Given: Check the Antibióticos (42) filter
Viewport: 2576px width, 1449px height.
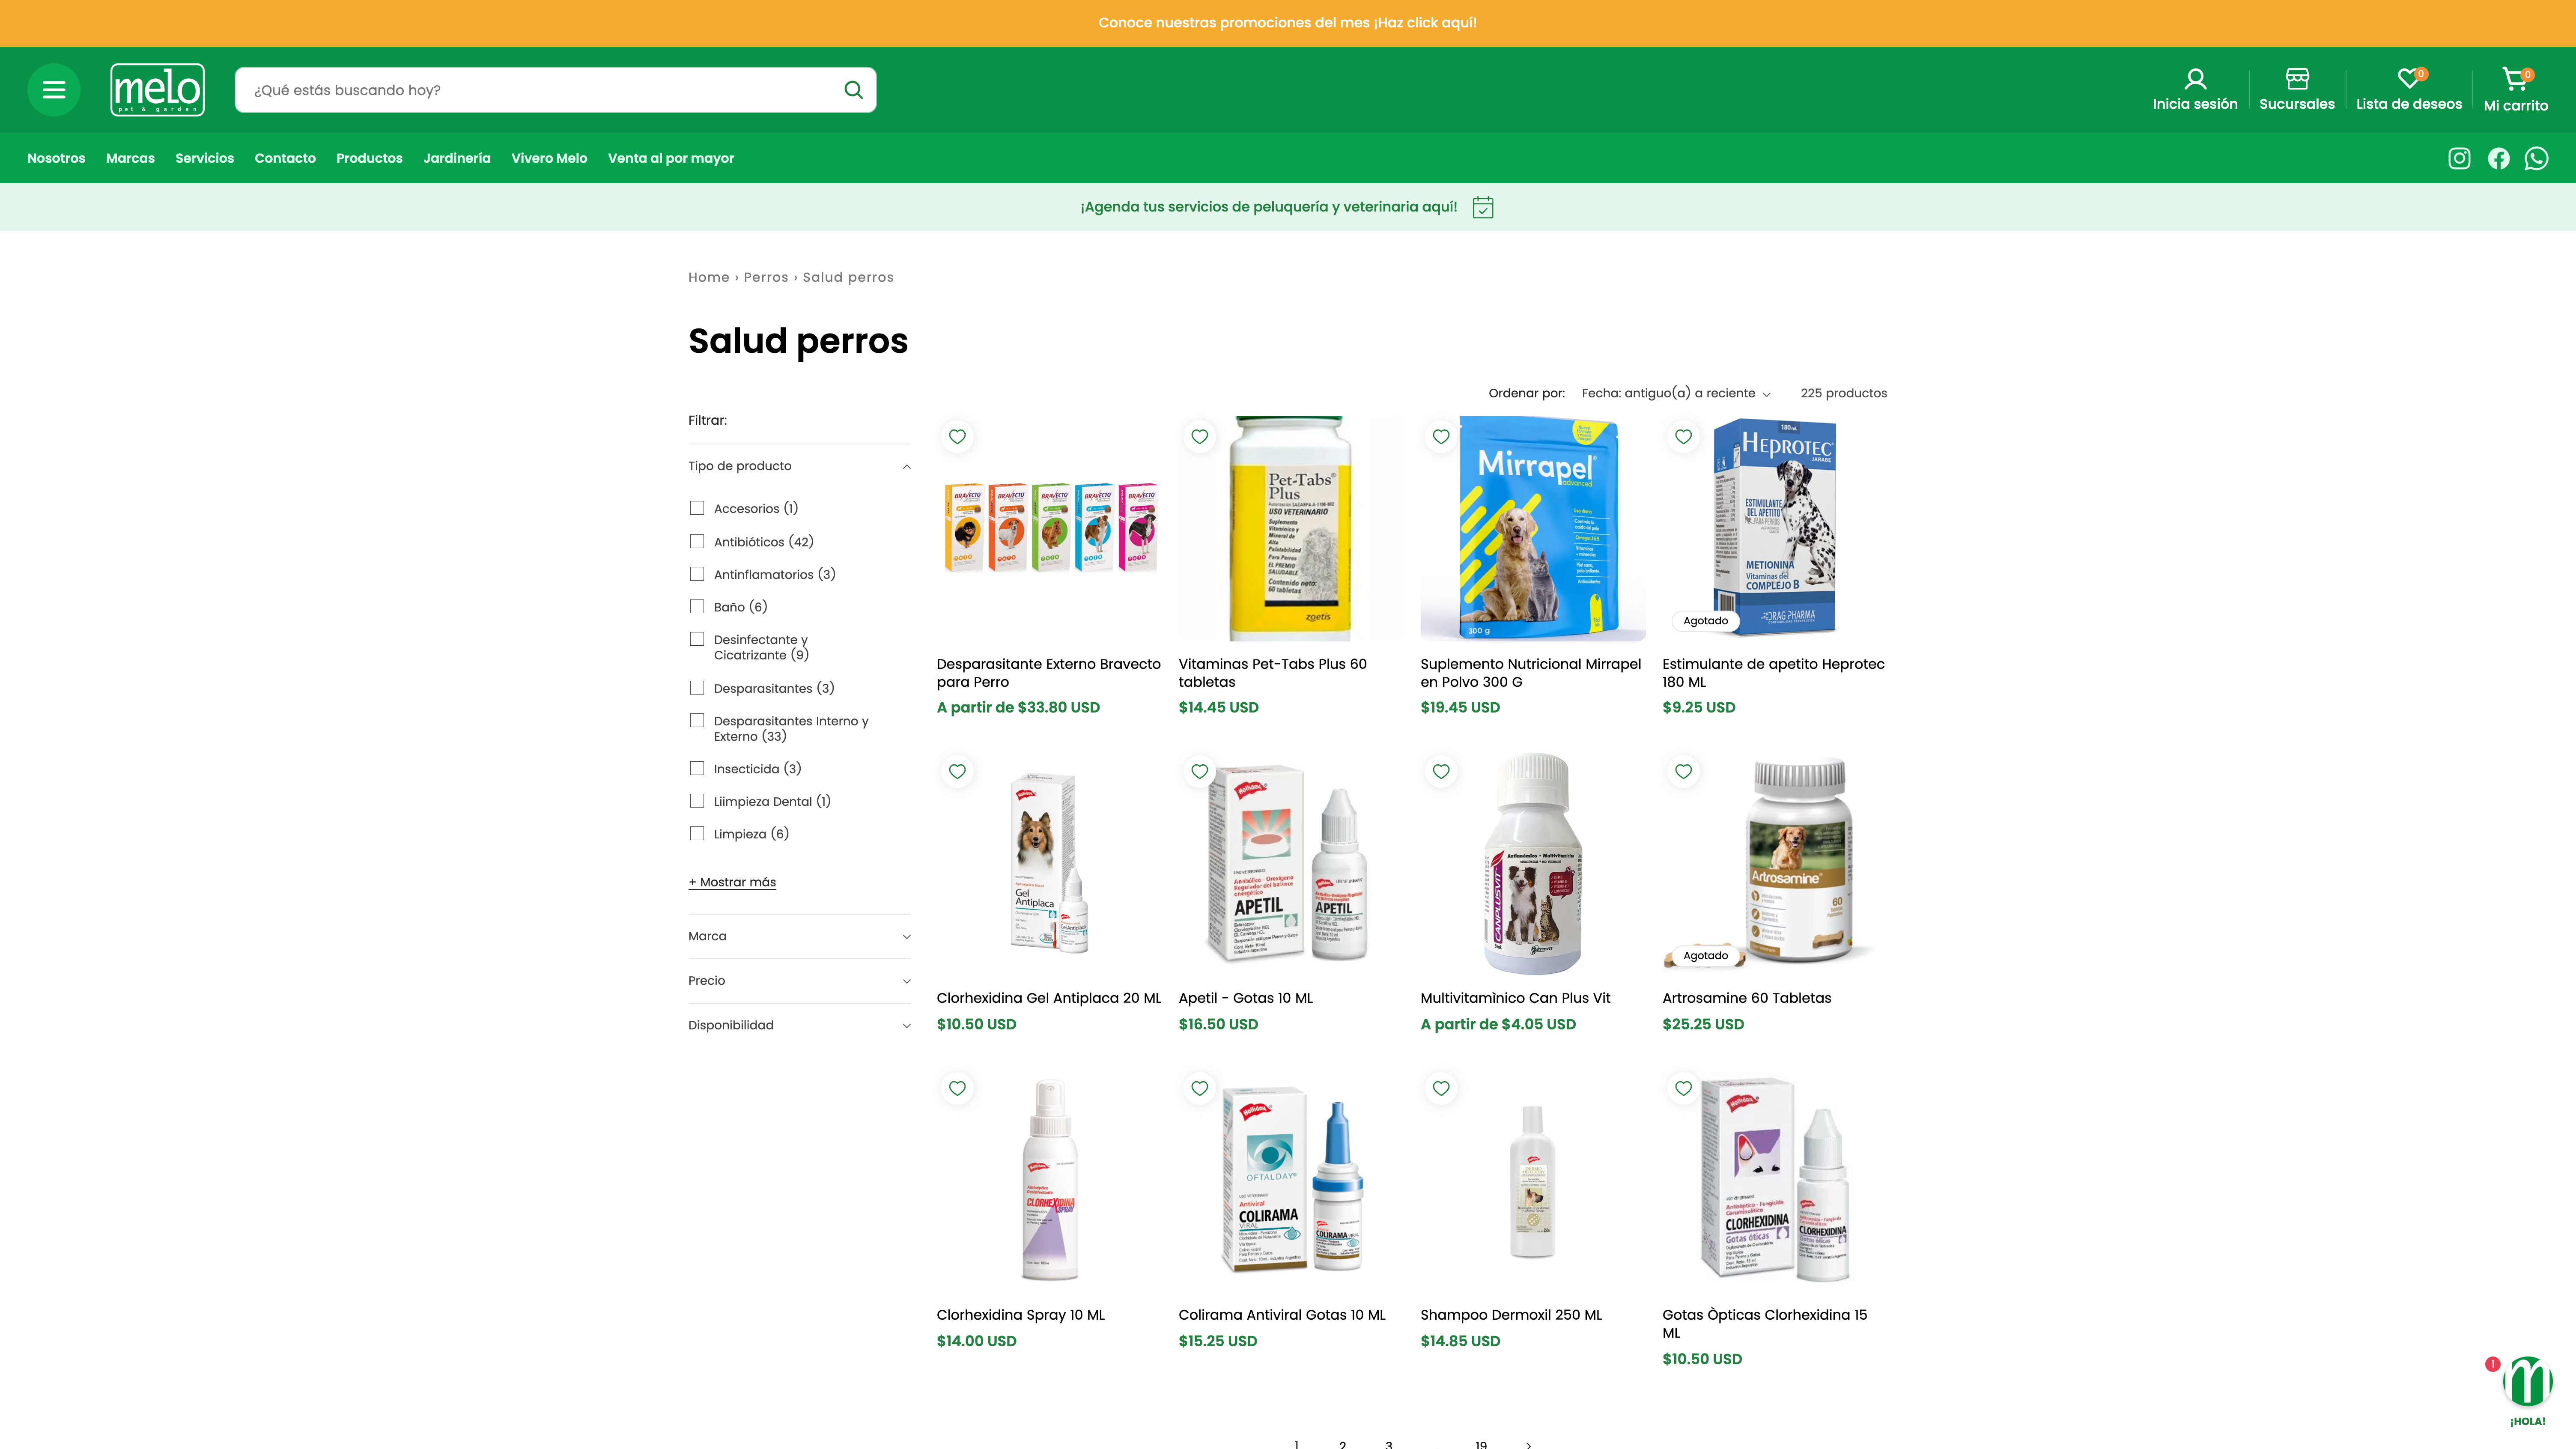Looking at the screenshot, I should pyautogui.click(x=697, y=541).
